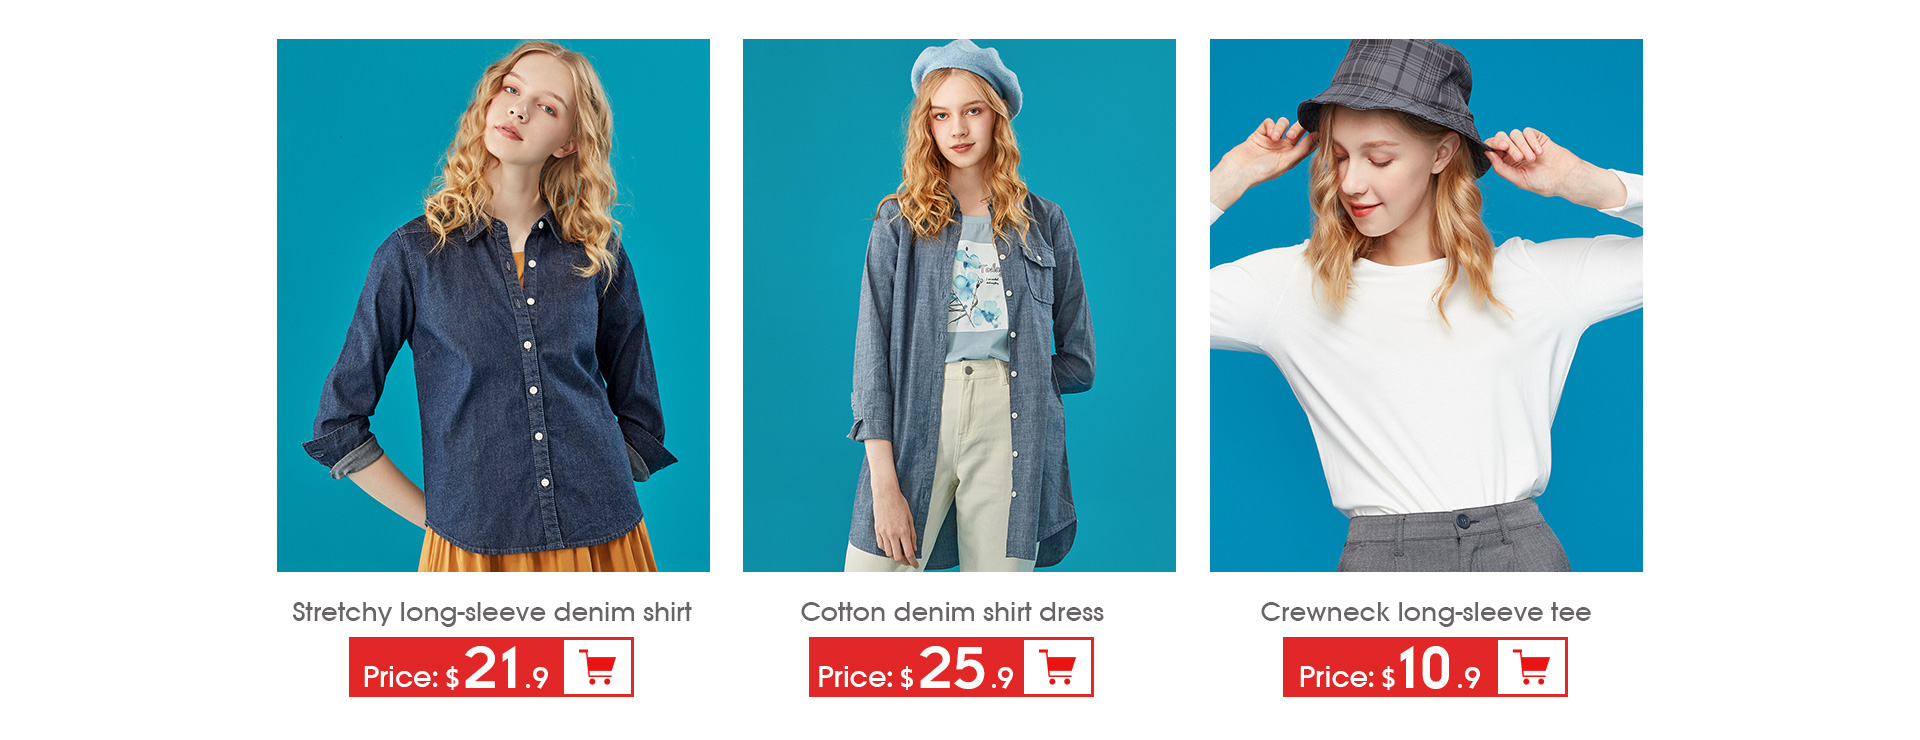Open the stretchy denim shirt product photo
The height and width of the screenshot is (740, 1920).
[x=493, y=305]
